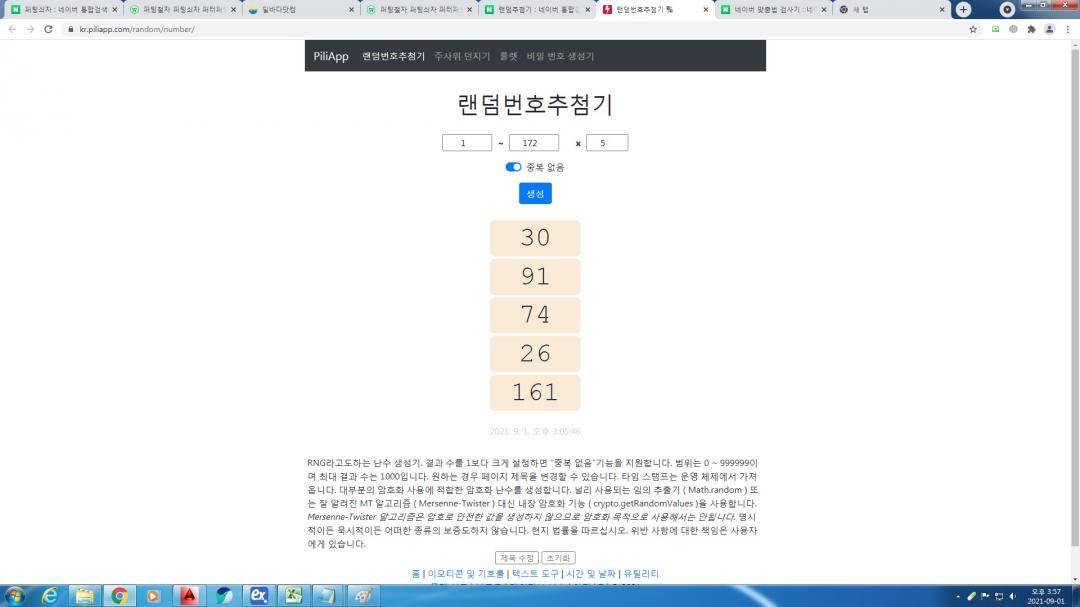This screenshot has height=607, width=1080.
Task: Open the Excel icon in the taskbar
Action: pyautogui.click(x=294, y=595)
